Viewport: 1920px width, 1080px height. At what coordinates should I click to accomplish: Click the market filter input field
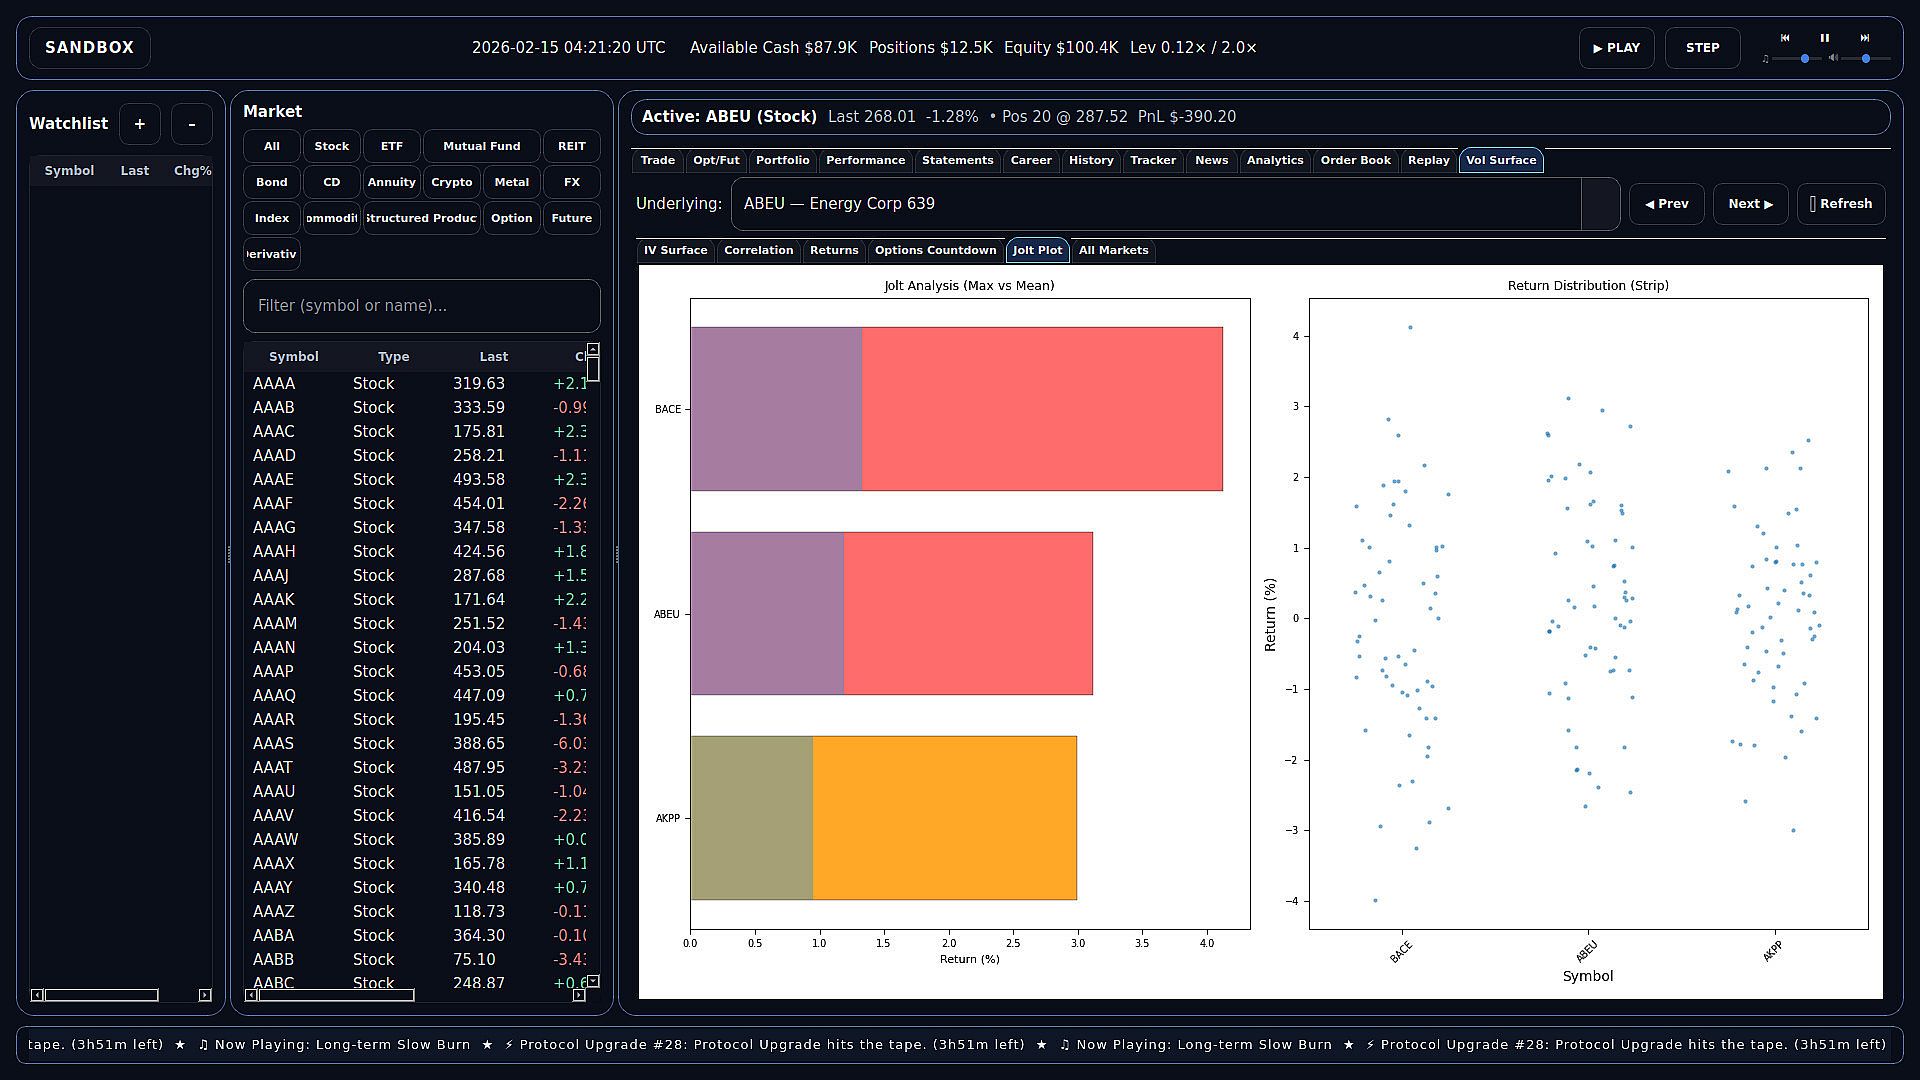point(421,306)
